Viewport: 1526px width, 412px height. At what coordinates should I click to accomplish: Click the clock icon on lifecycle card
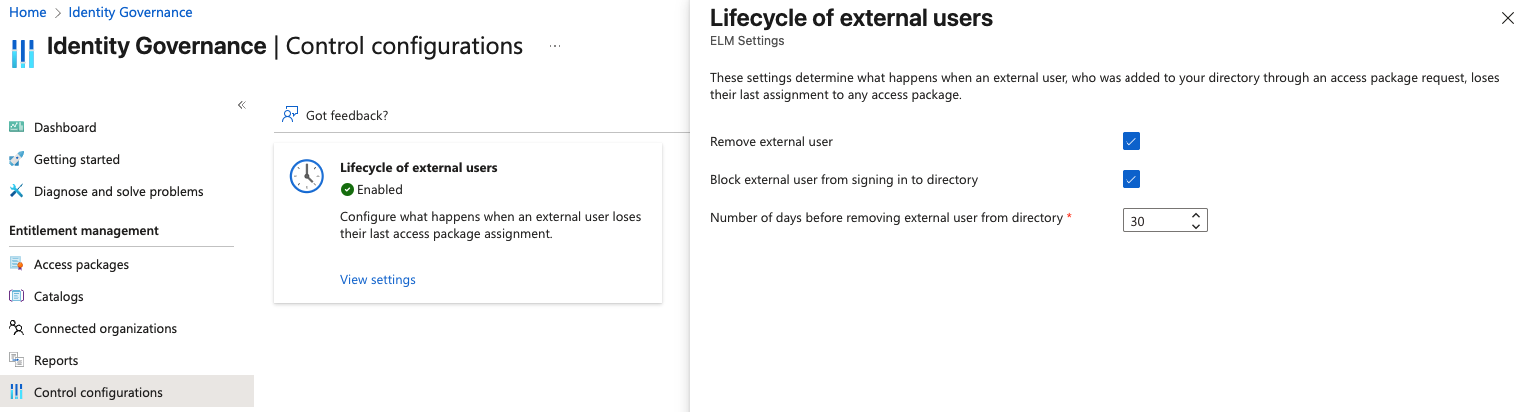(x=306, y=176)
